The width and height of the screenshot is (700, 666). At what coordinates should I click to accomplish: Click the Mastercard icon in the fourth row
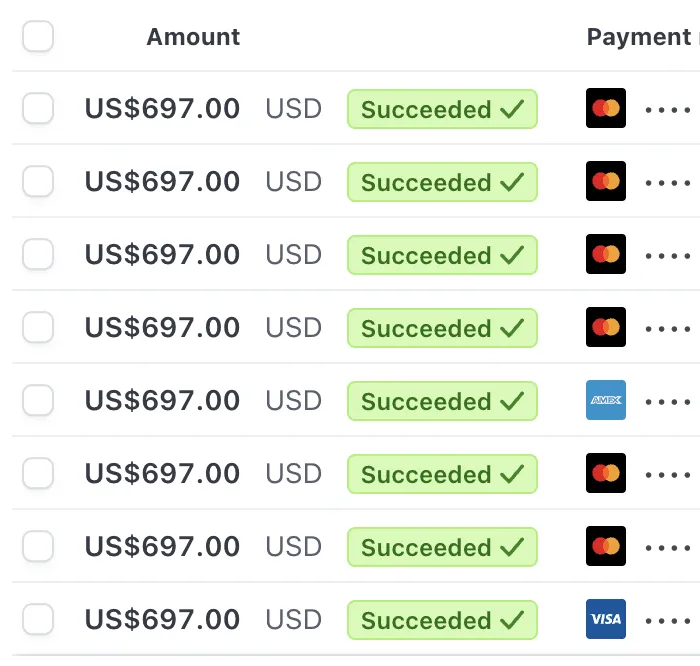pos(606,327)
